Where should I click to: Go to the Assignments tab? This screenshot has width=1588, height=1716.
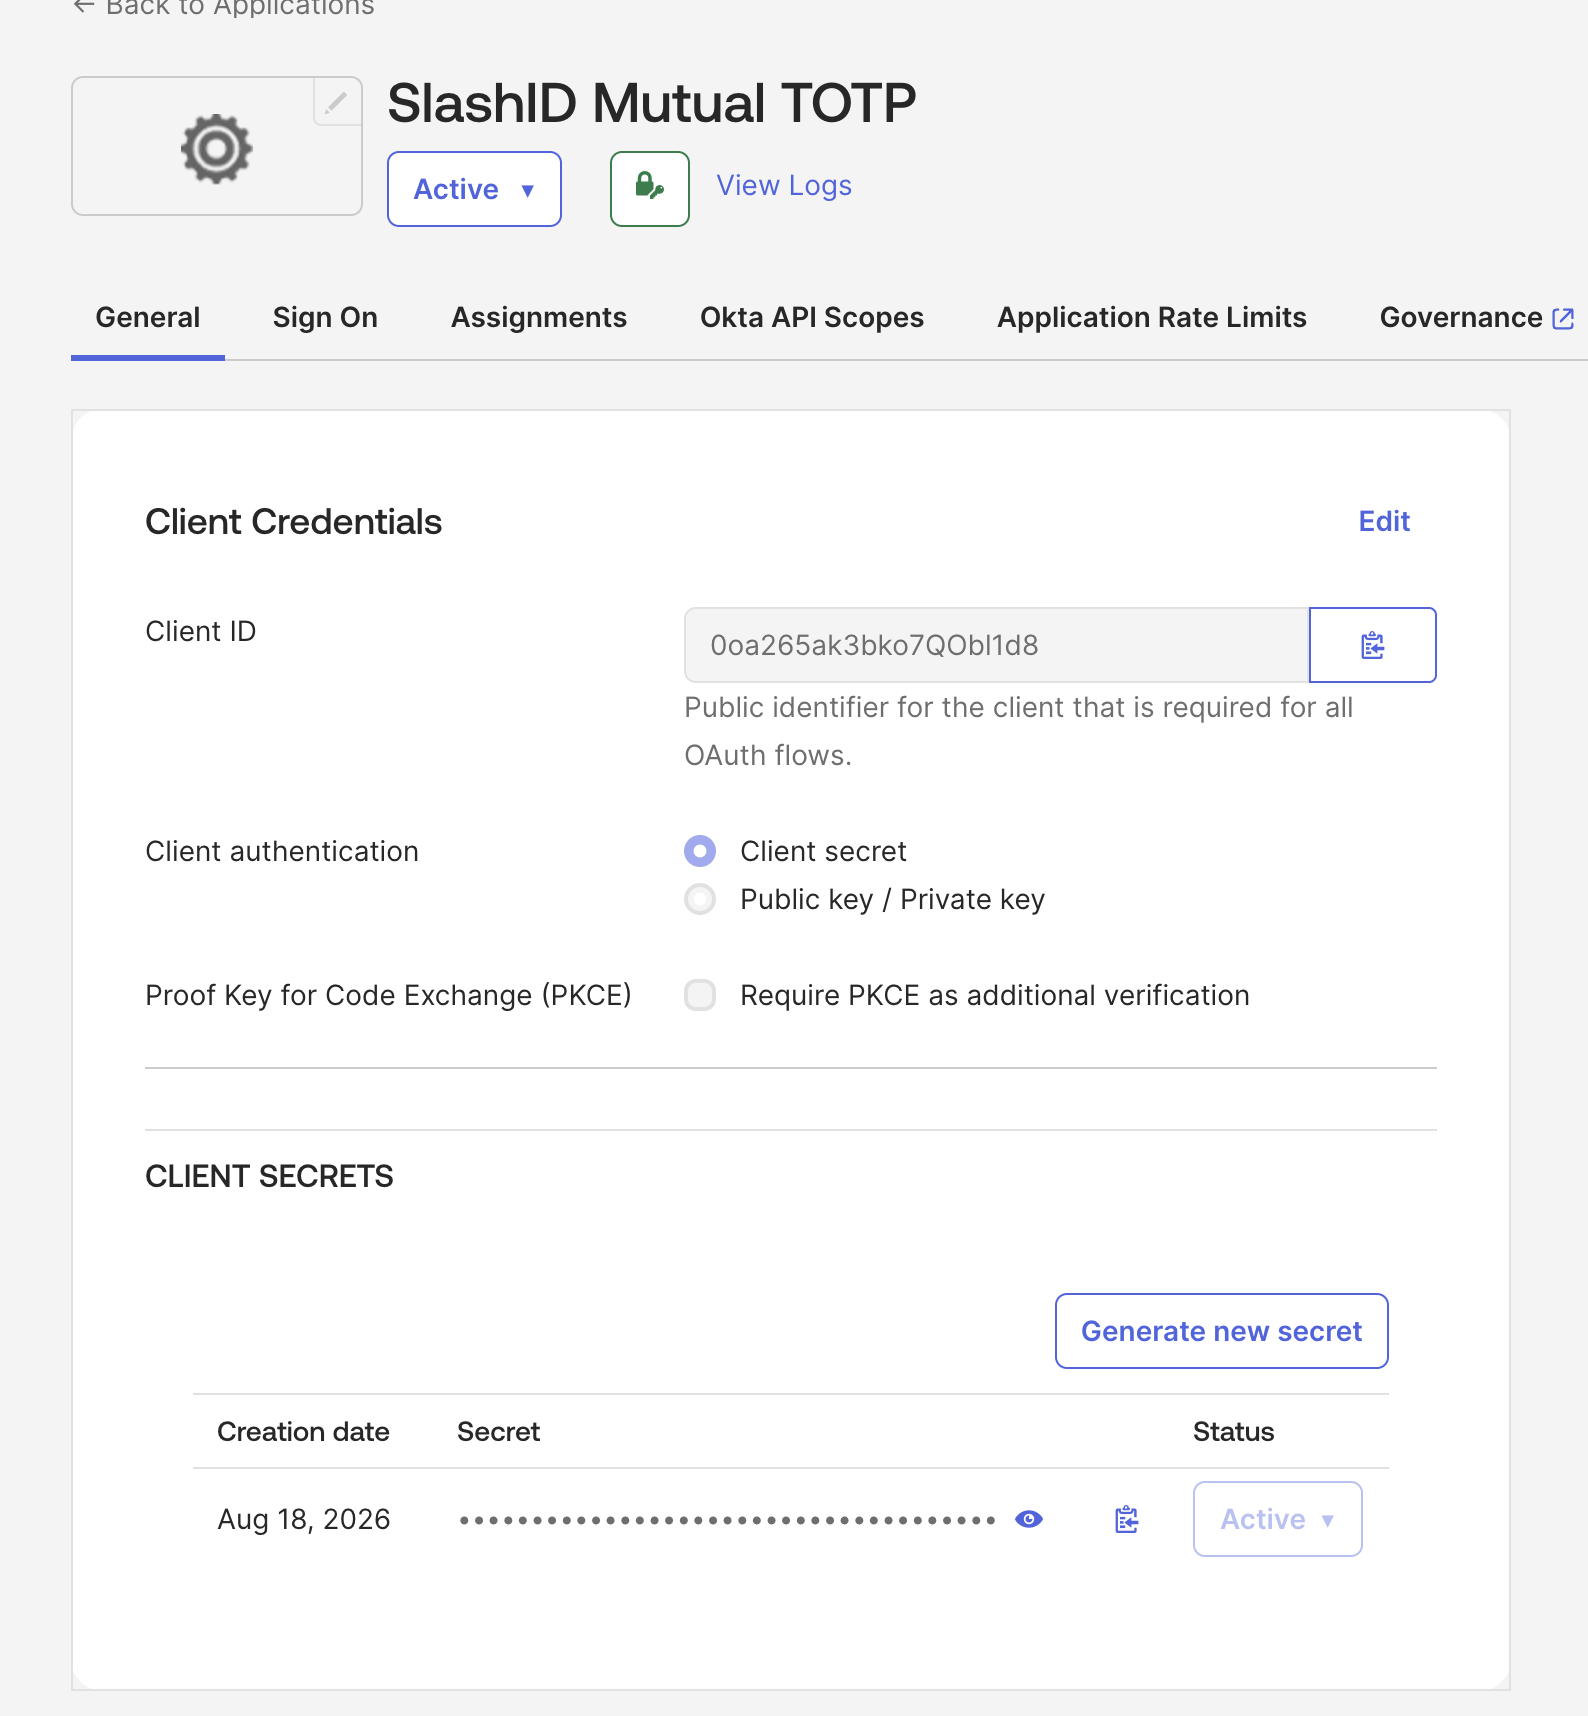pos(538,317)
